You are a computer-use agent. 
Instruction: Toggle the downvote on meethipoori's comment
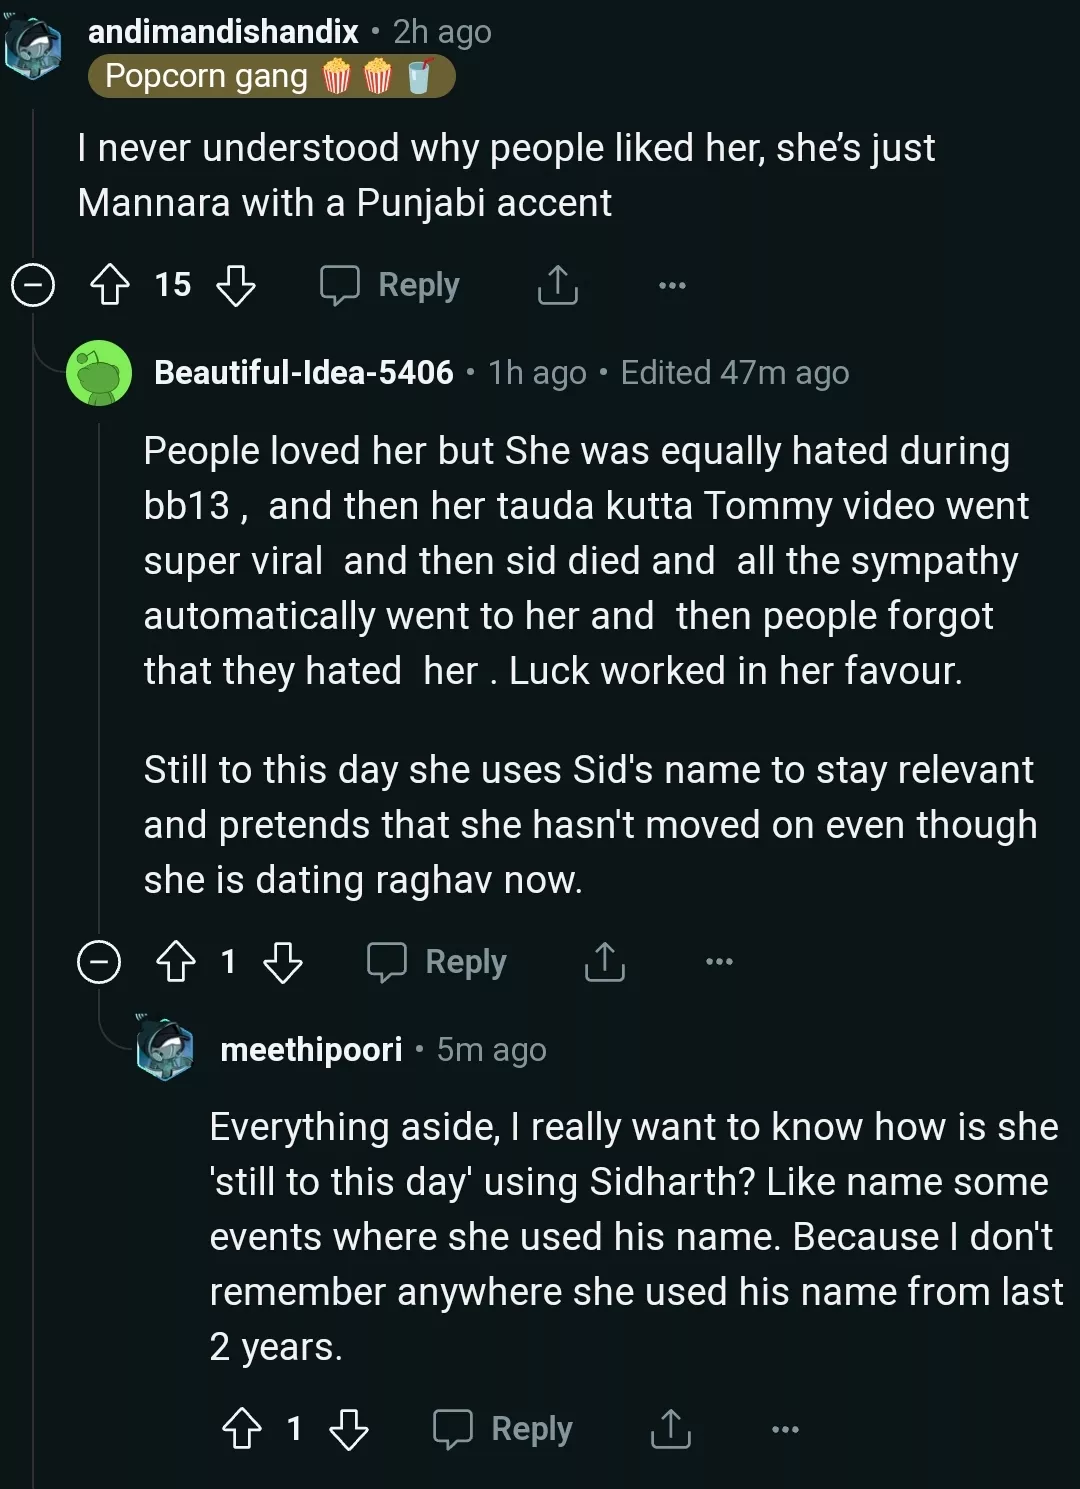coord(349,1428)
